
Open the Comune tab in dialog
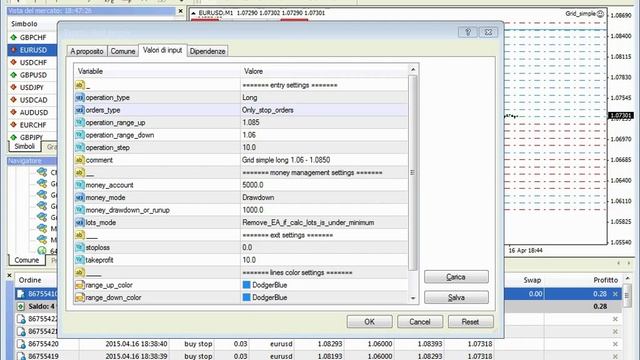point(122,51)
